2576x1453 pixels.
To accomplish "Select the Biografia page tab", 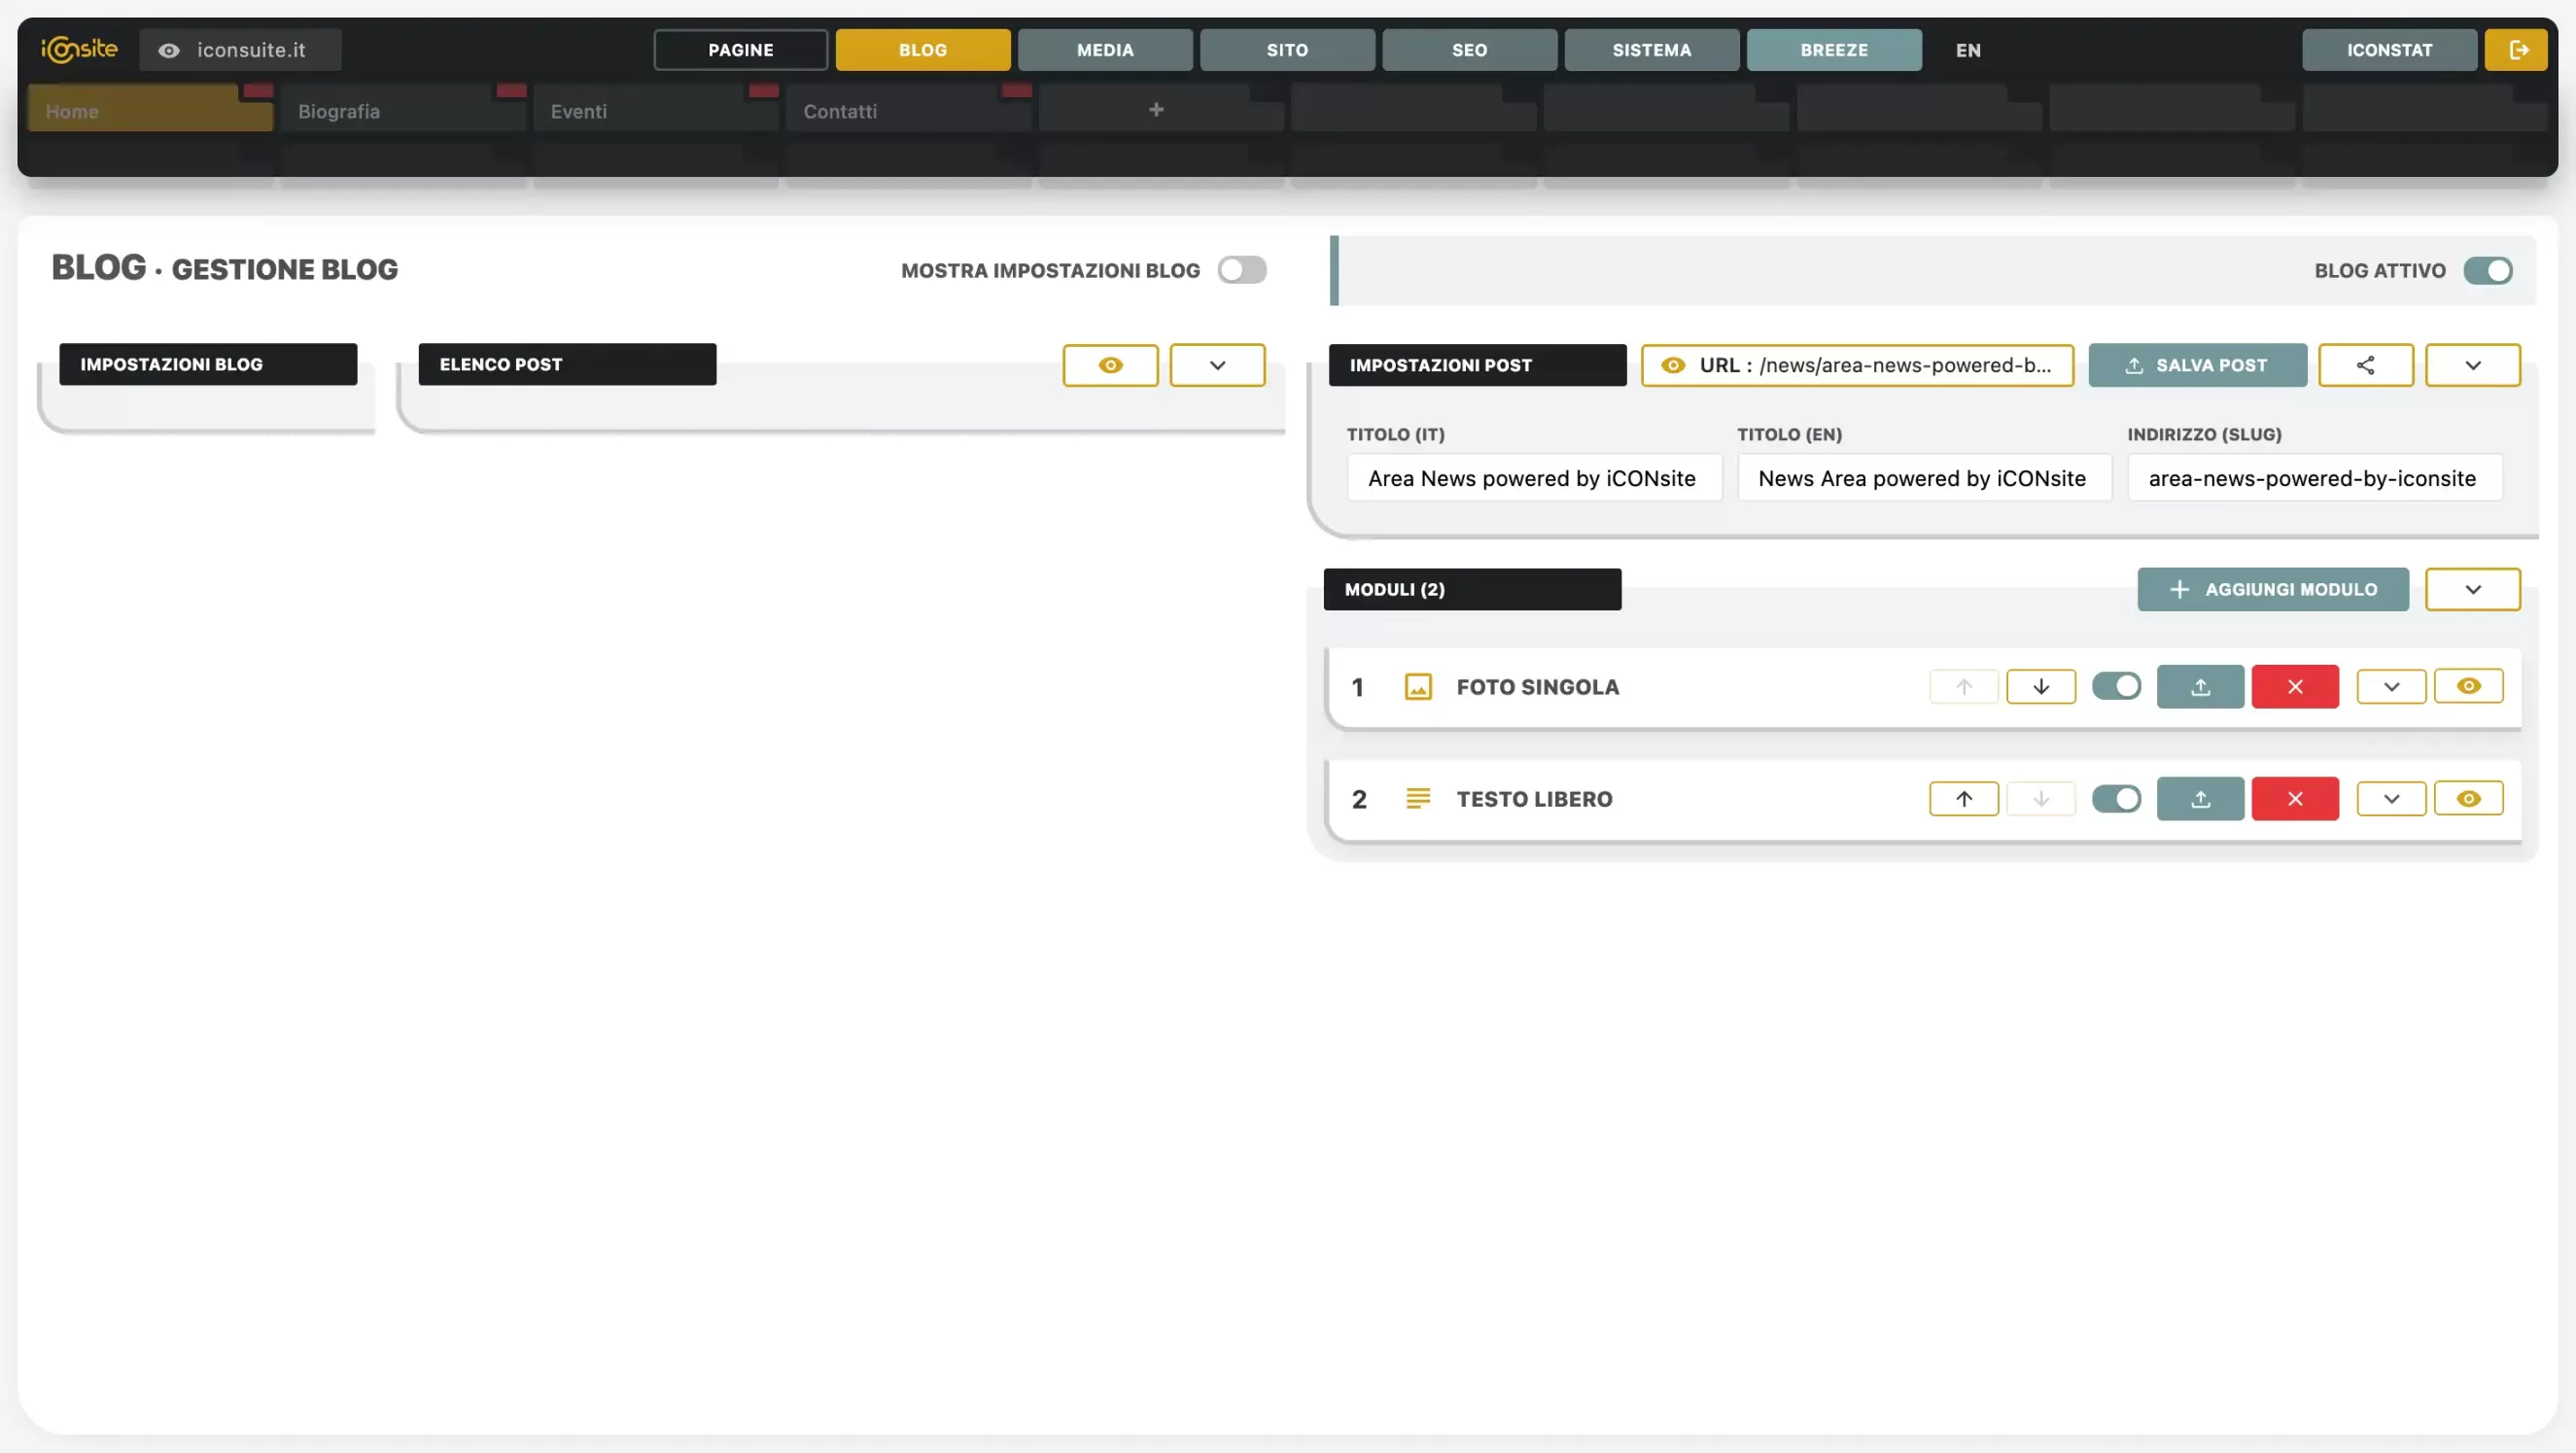I will pos(403,108).
